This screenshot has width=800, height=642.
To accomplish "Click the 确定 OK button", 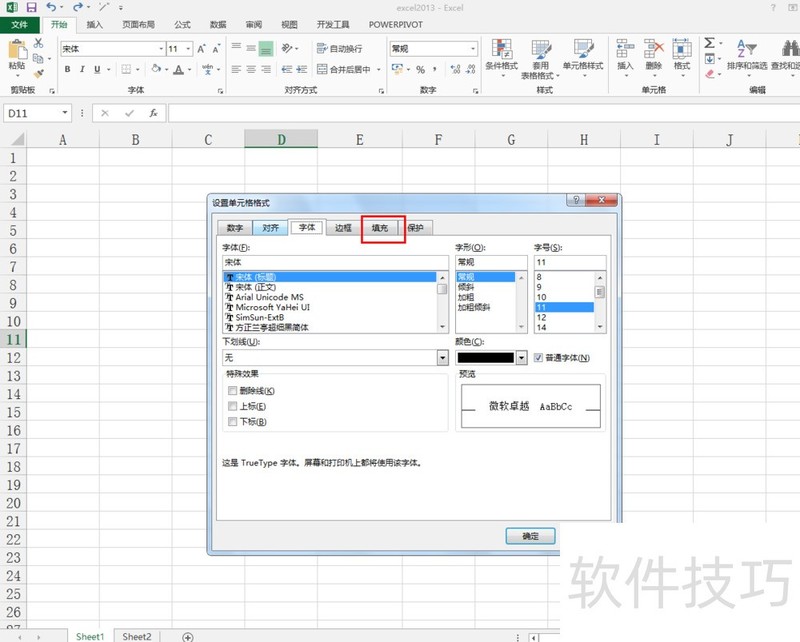I will 531,536.
